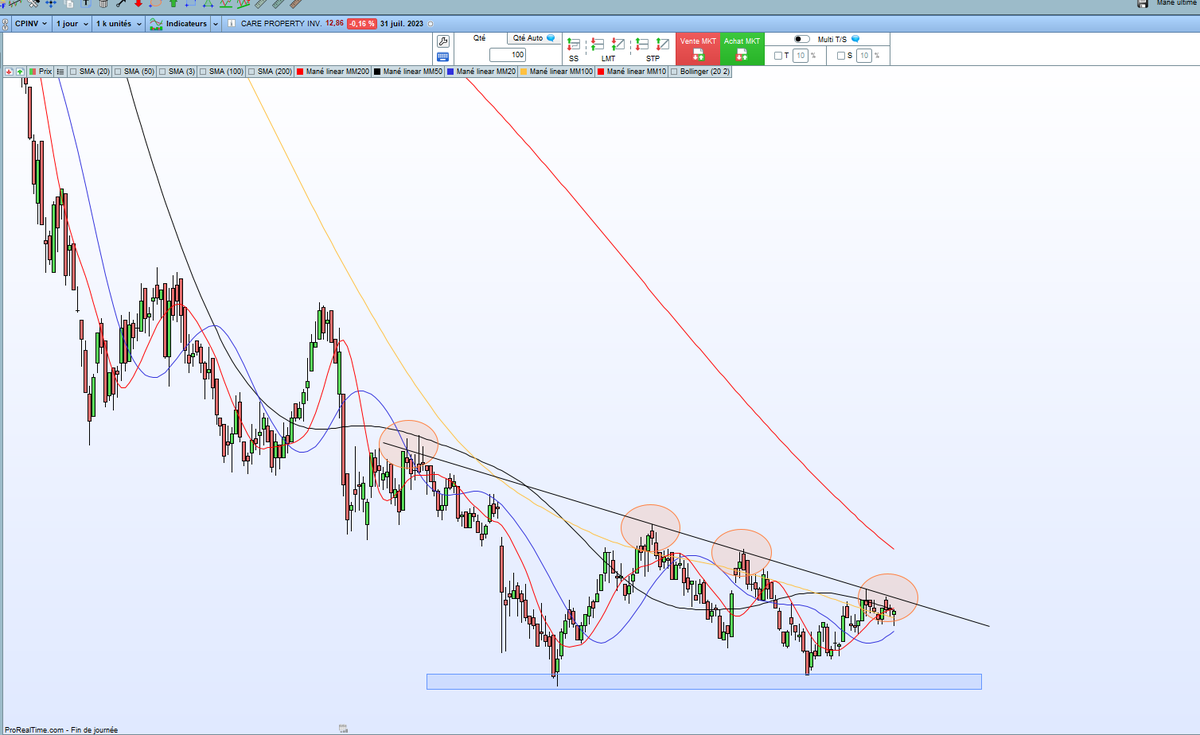This screenshot has width=1200, height=735.
Task: Click the Indicateurs button
Action: coord(178,23)
